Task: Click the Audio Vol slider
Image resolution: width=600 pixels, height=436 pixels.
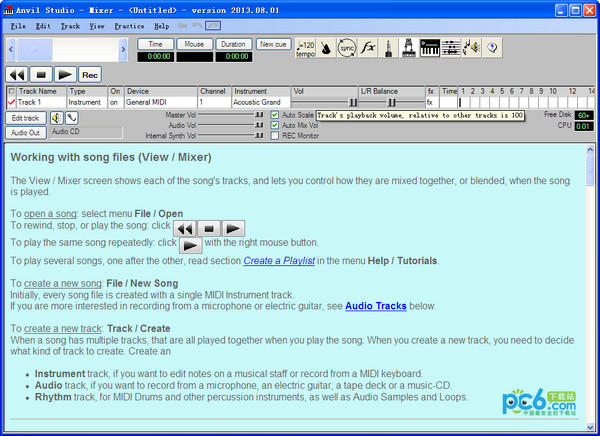Action: pyautogui.click(x=231, y=125)
